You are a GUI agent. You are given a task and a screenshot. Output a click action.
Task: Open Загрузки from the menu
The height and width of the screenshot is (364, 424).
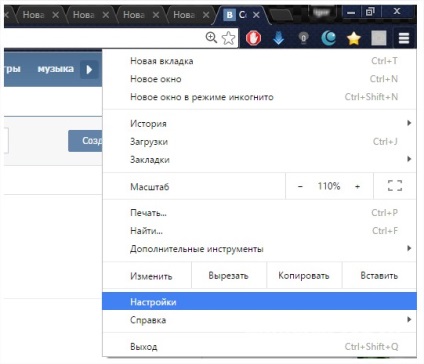click(259, 142)
